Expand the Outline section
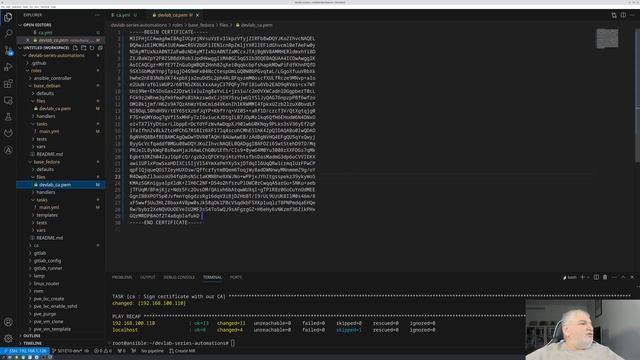 point(60,336)
